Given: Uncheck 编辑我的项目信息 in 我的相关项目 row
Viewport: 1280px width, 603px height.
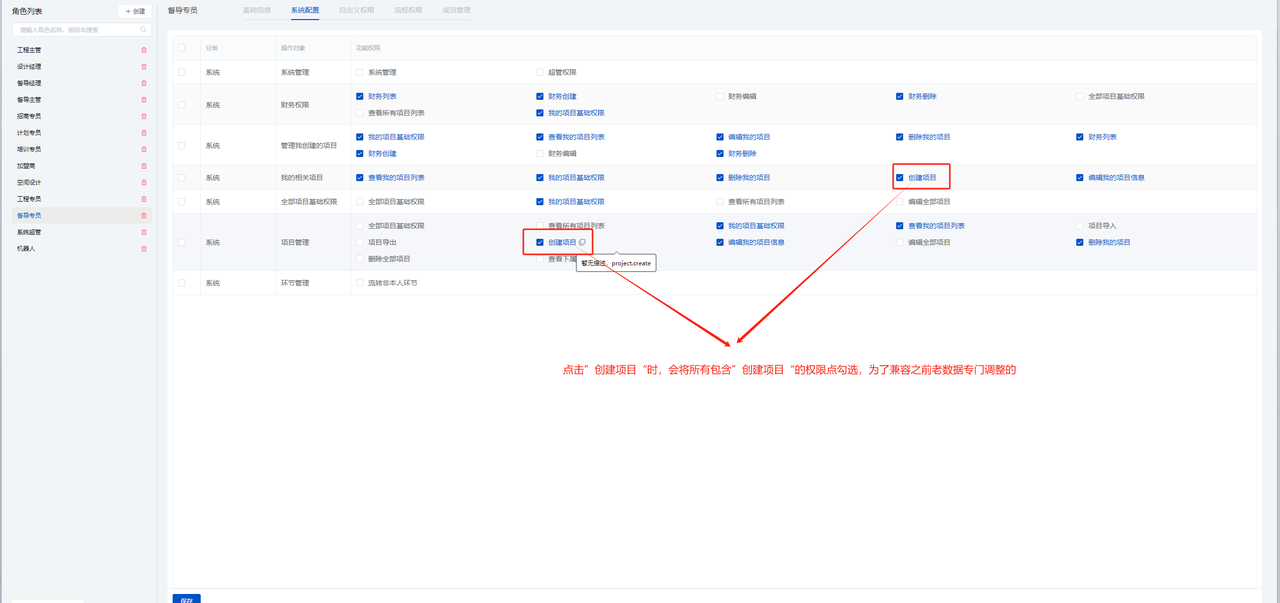Looking at the screenshot, I should click(x=1080, y=177).
